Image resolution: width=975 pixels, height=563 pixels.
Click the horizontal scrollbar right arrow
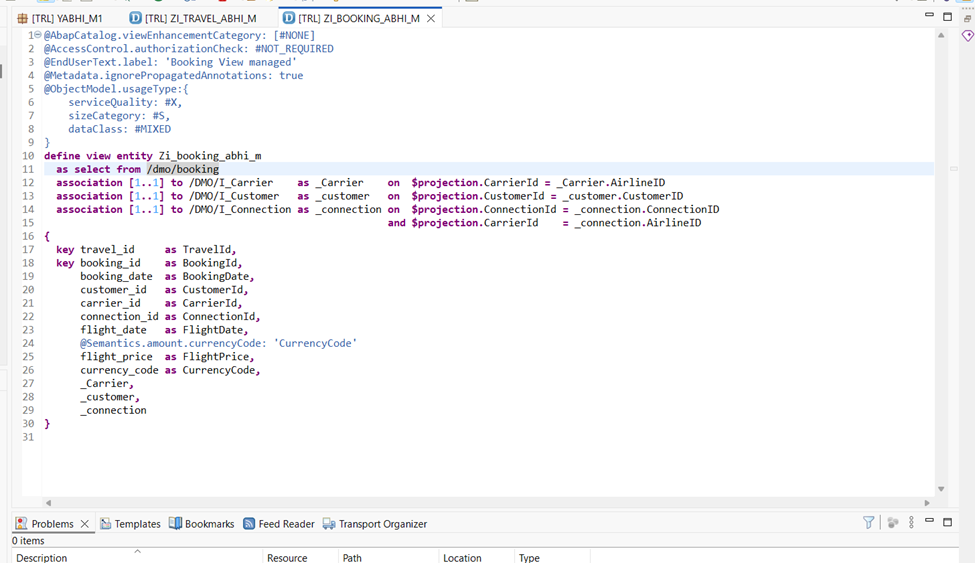click(926, 503)
